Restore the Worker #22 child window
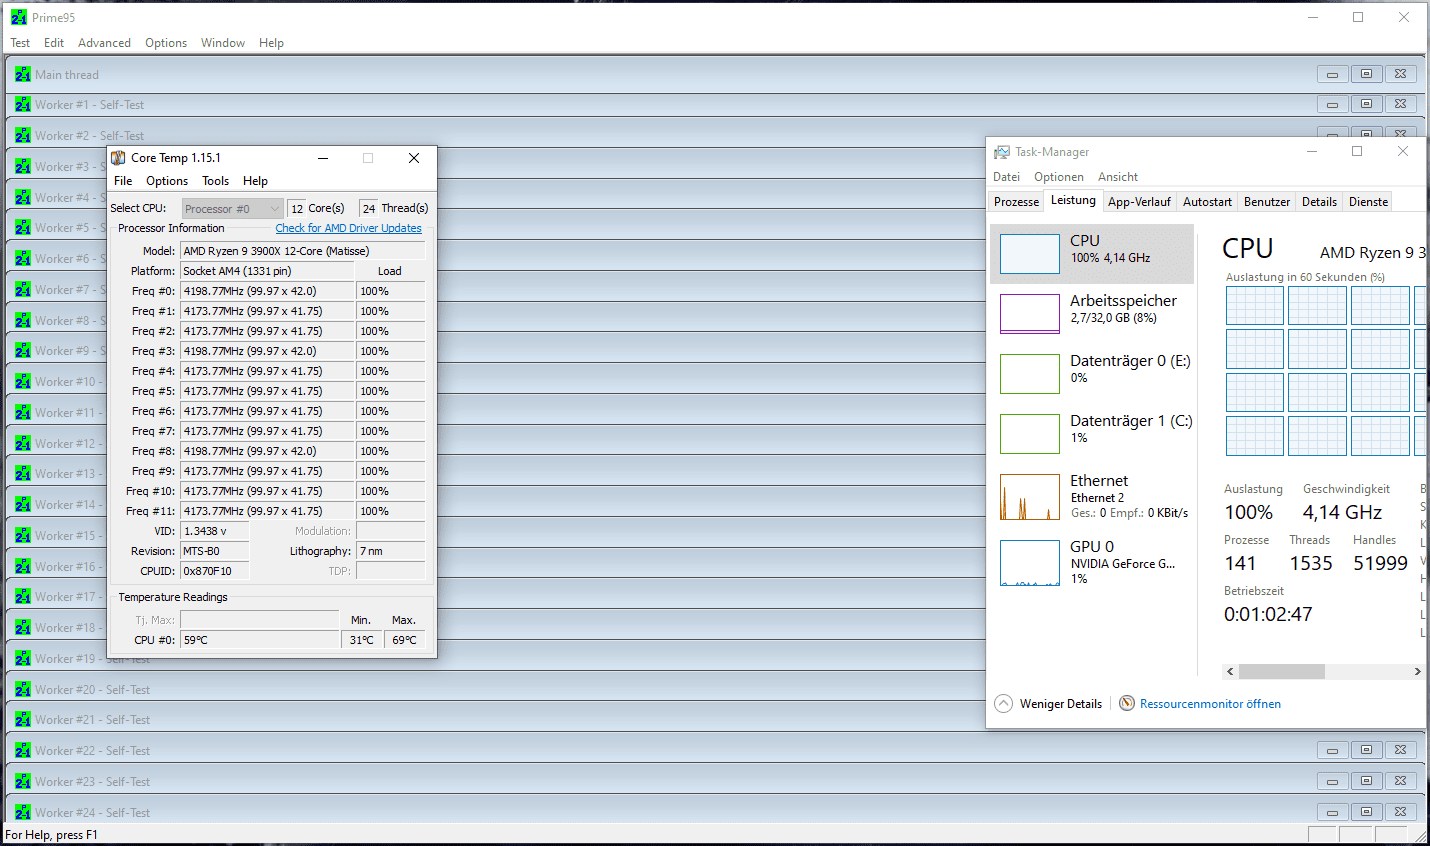Image resolution: width=1430 pixels, height=846 pixels. 1366,750
